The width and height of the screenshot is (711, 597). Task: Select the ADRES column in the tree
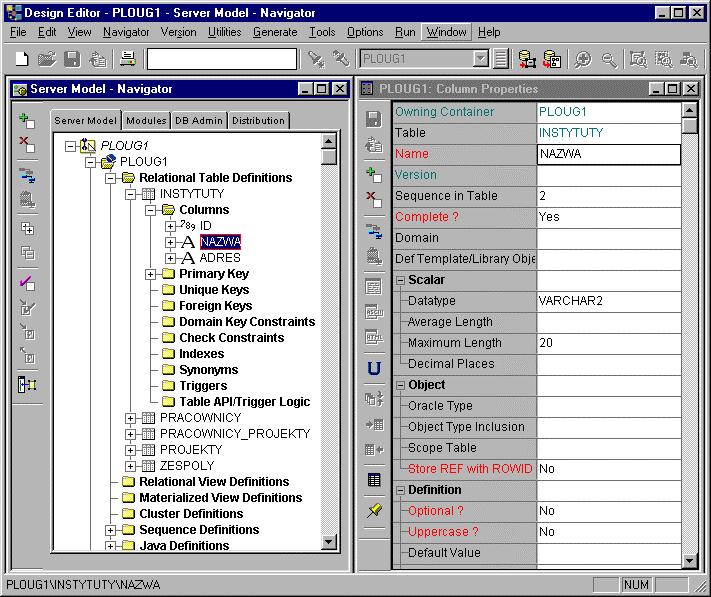pyautogui.click(x=220, y=258)
